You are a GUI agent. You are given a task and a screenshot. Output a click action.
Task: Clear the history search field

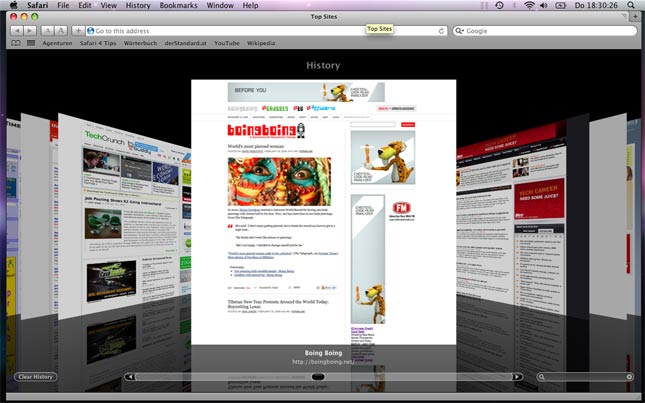click(629, 377)
